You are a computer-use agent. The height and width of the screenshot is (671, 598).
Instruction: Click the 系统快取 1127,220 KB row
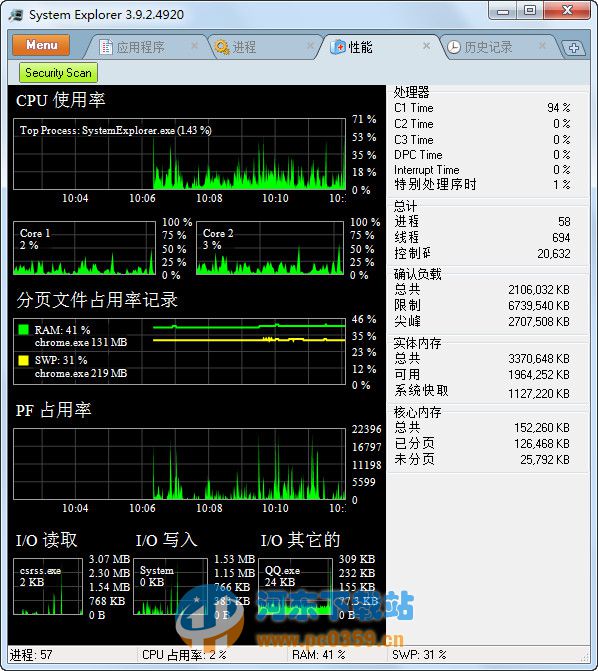(482, 392)
